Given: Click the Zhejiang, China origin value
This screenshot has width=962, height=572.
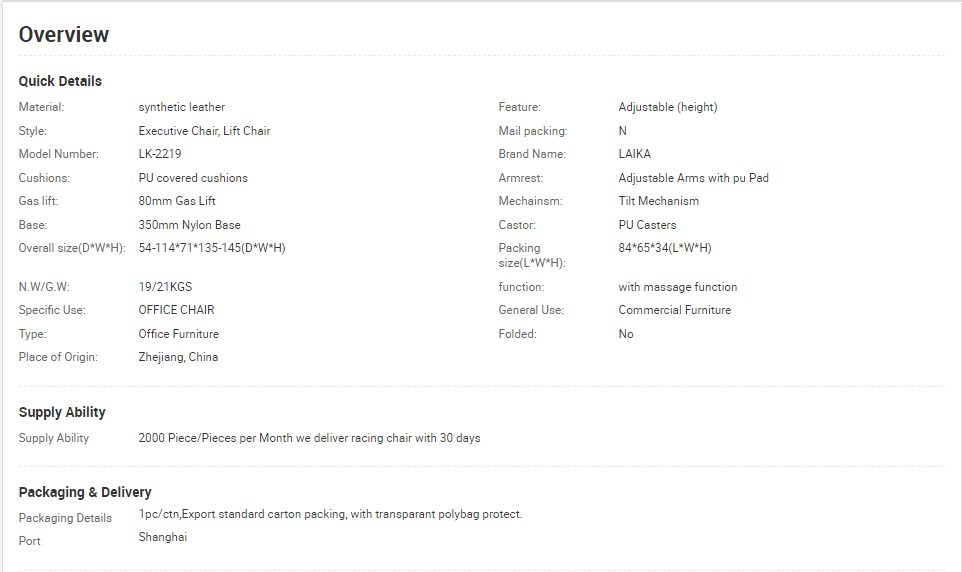Looking at the screenshot, I should (178, 357).
